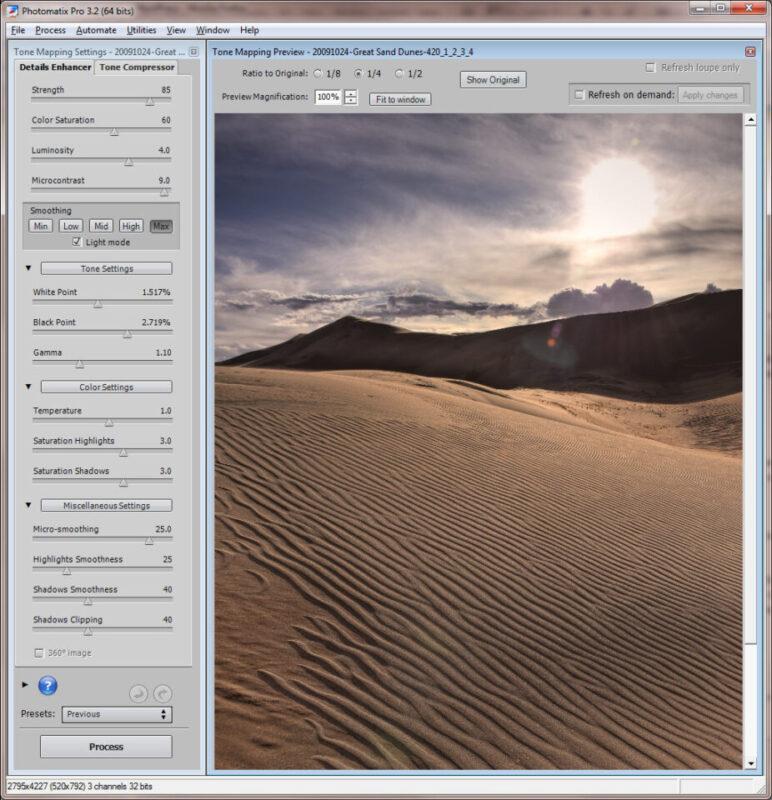Click the blue help question mark icon
Image resolution: width=772 pixels, height=800 pixels.
pyautogui.click(x=48, y=686)
